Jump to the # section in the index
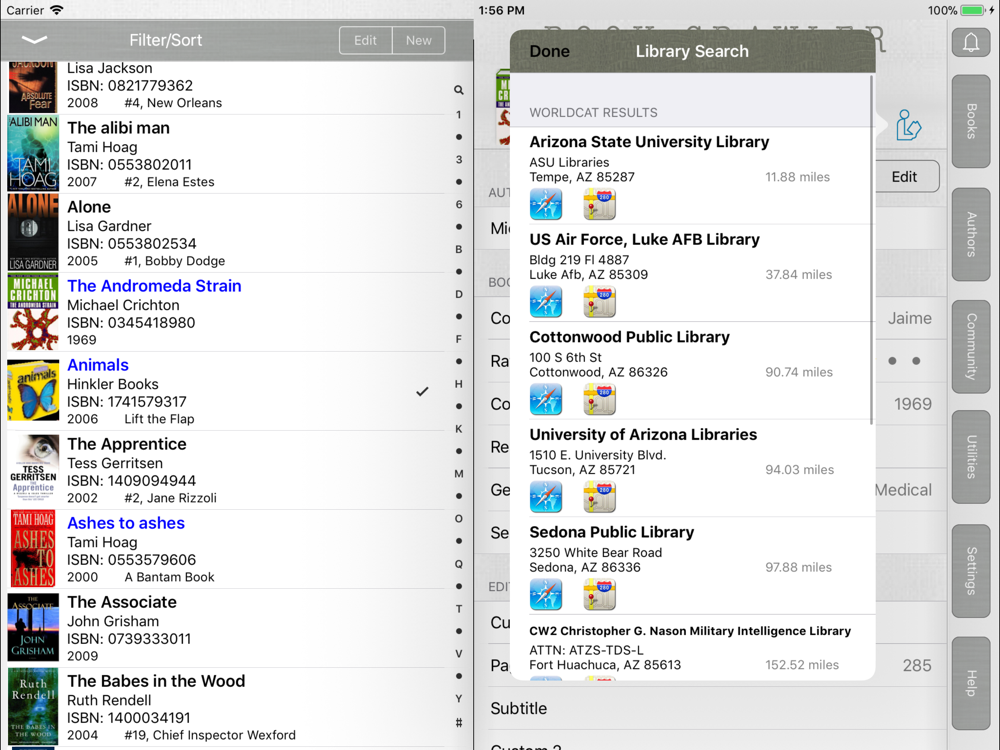Image resolution: width=1000 pixels, height=750 pixels. (459, 723)
